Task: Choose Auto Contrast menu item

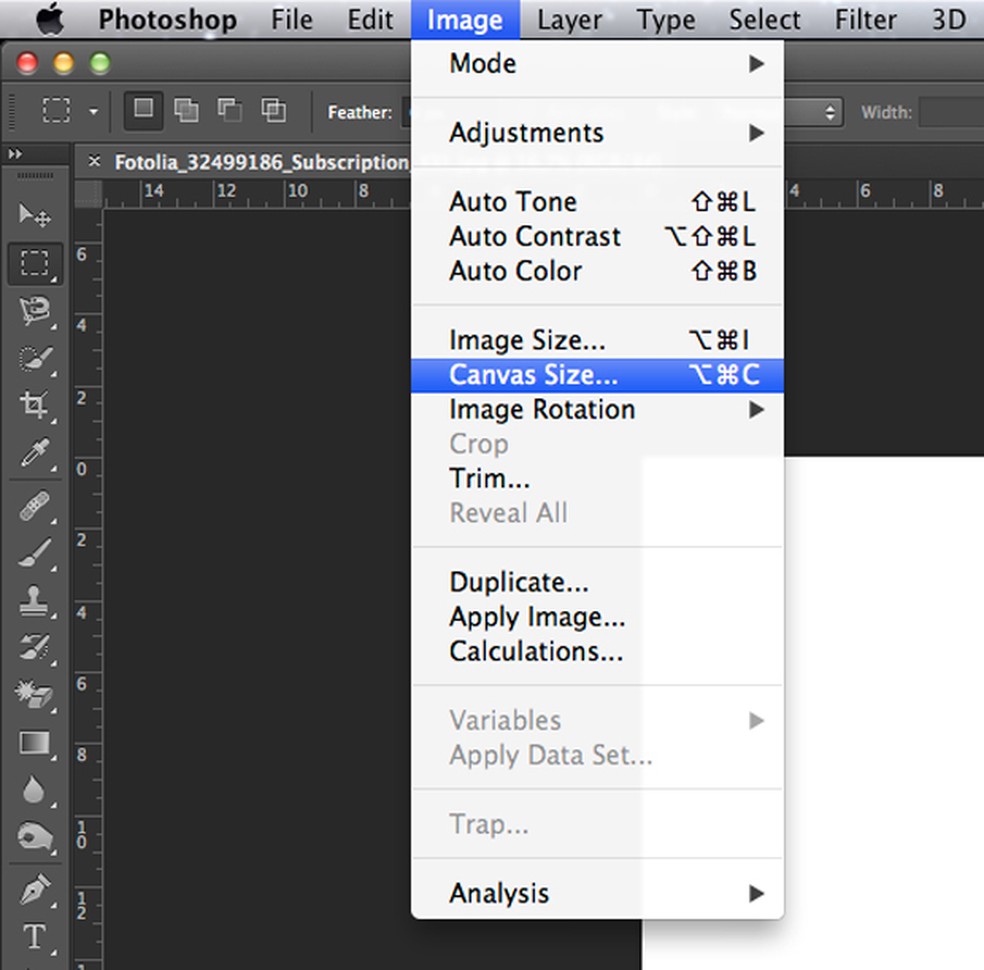Action: click(x=597, y=237)
